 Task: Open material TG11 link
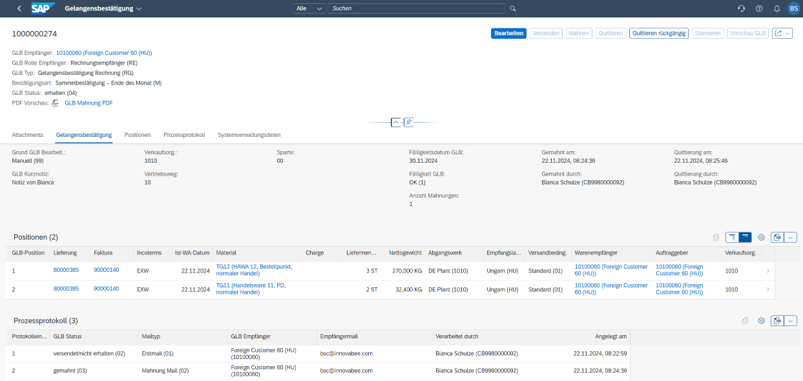251,289
